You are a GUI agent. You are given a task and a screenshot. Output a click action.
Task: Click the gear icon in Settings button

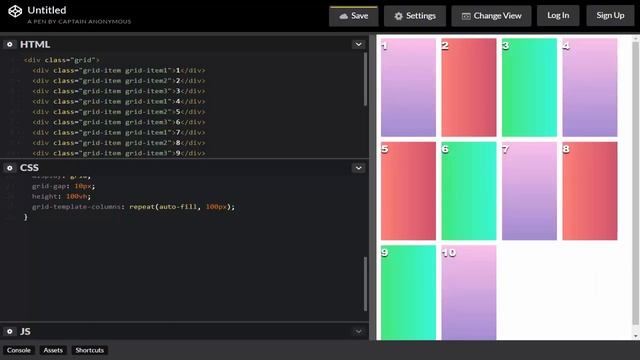point(398,16)
